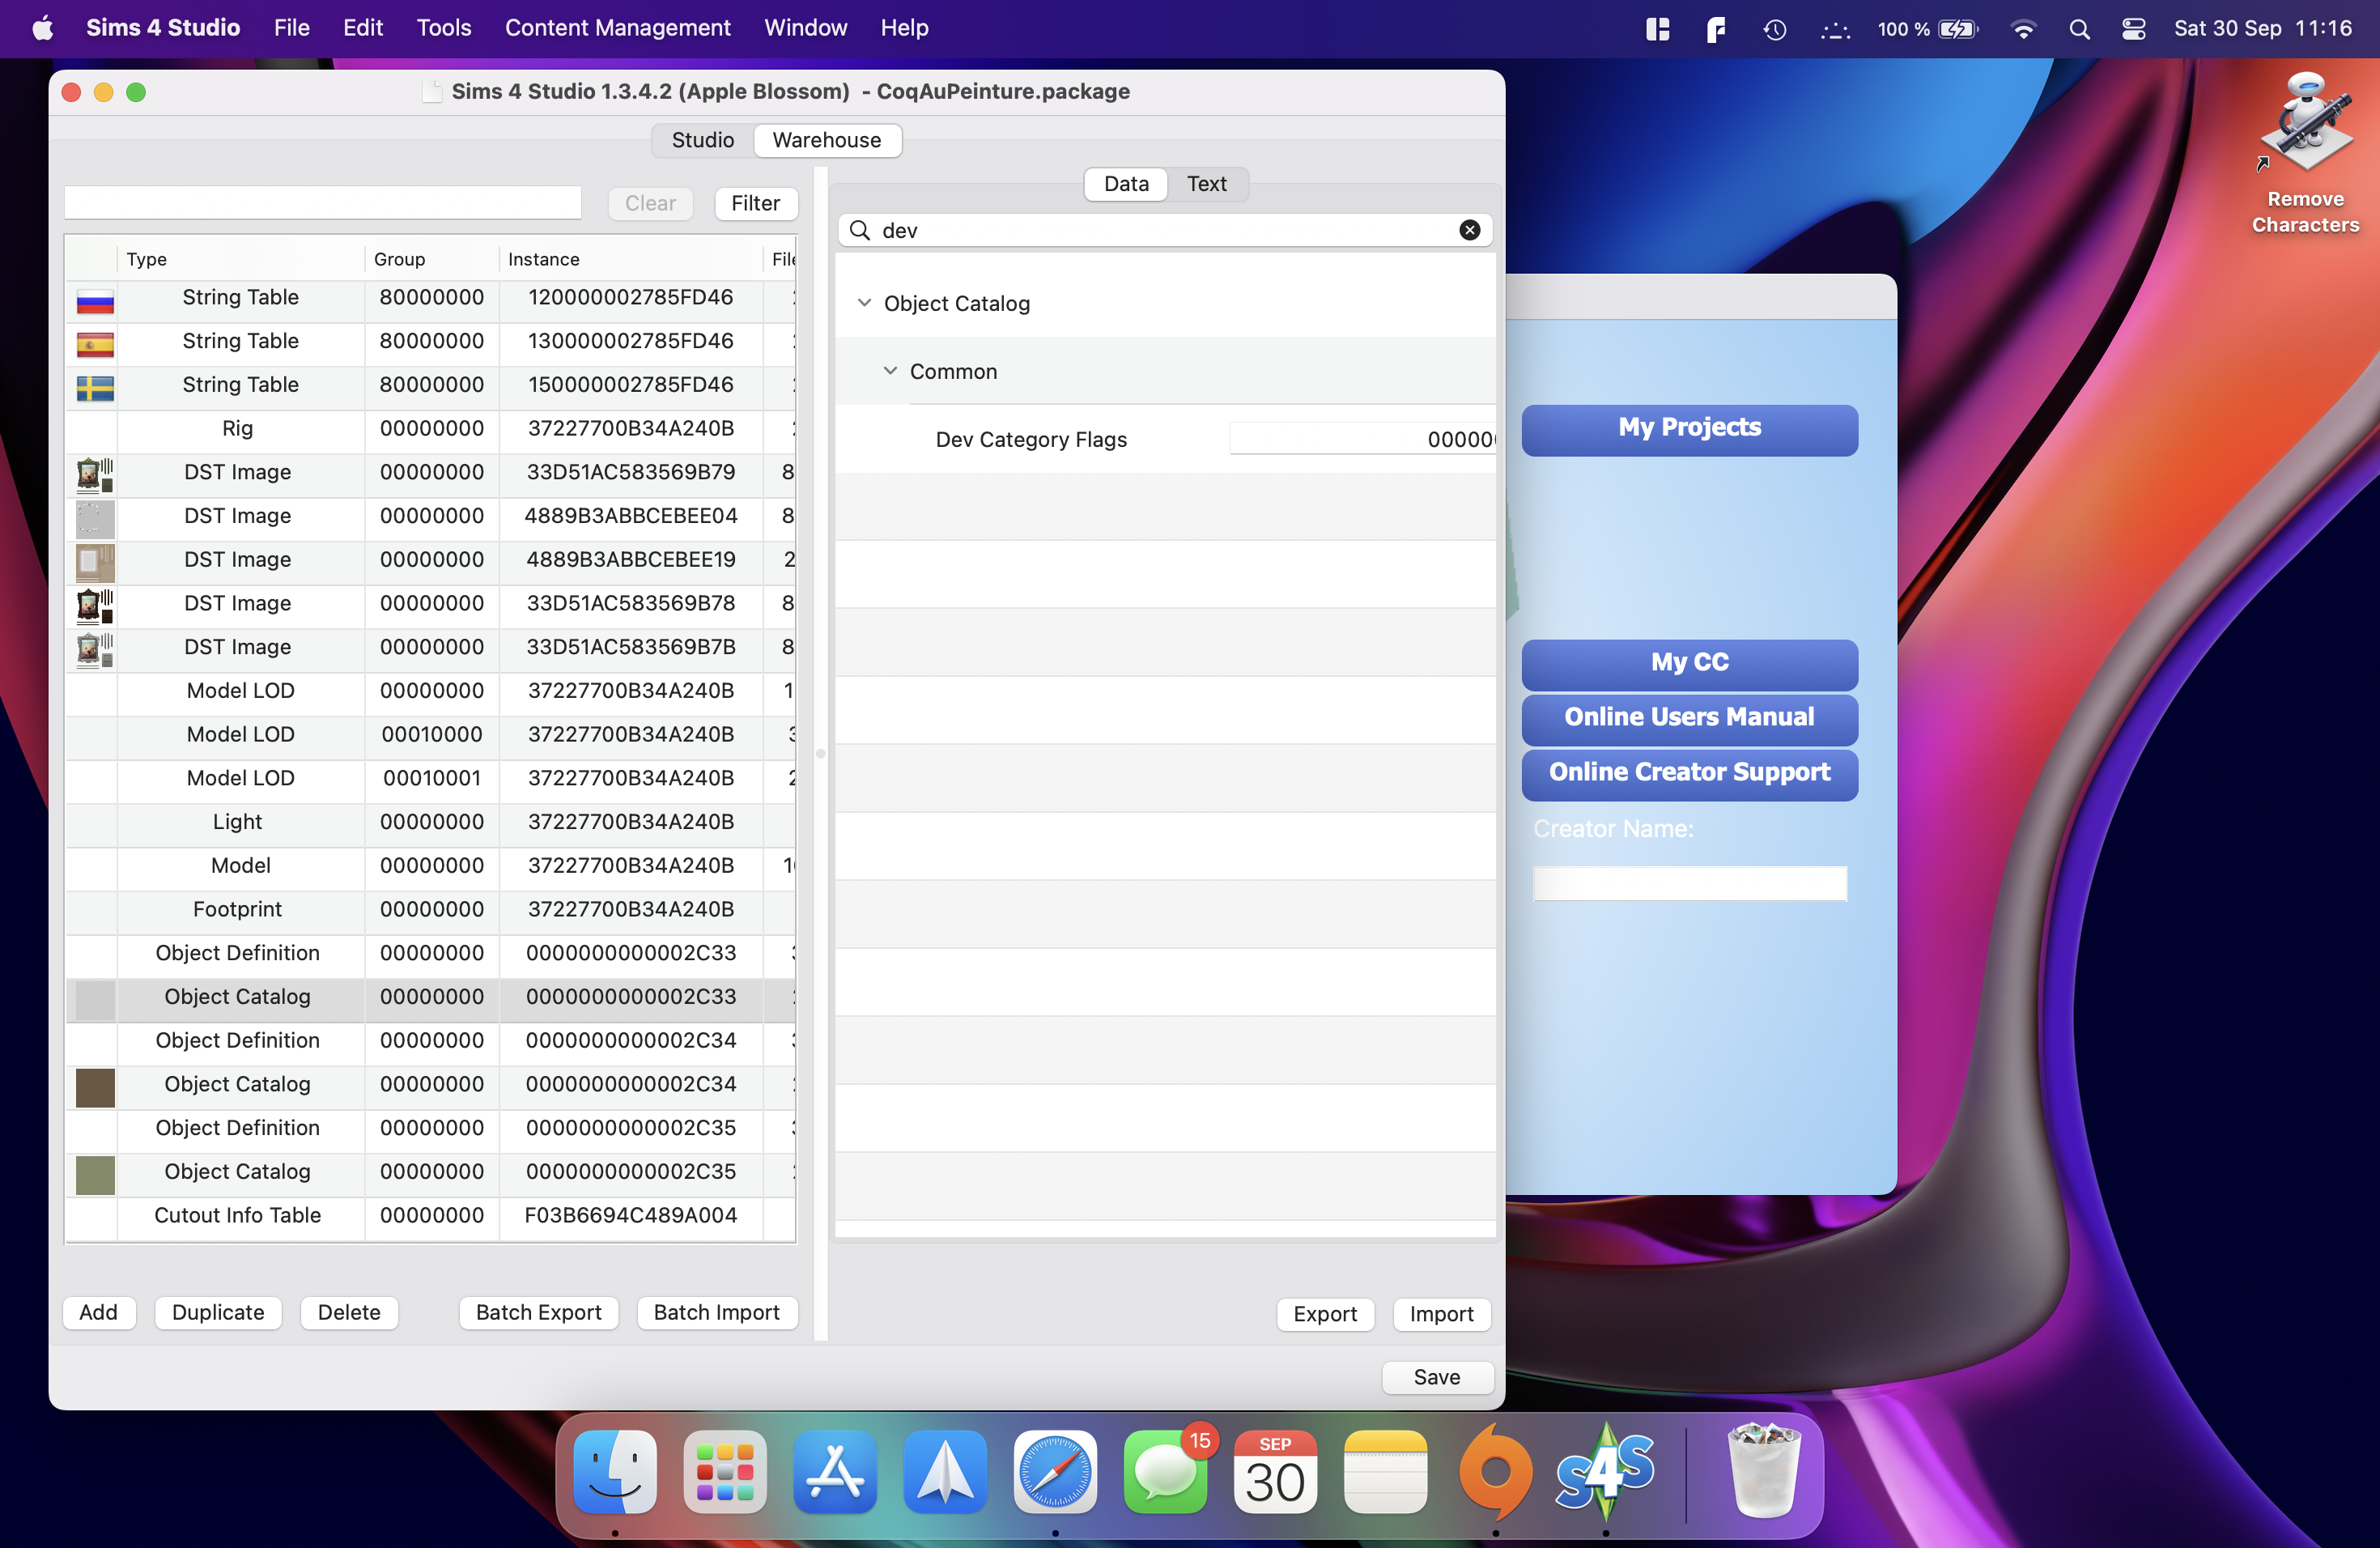Open Control Center in the menu bar
The height and width of the screenshot is (1548, 2380).
point(2133,28)
